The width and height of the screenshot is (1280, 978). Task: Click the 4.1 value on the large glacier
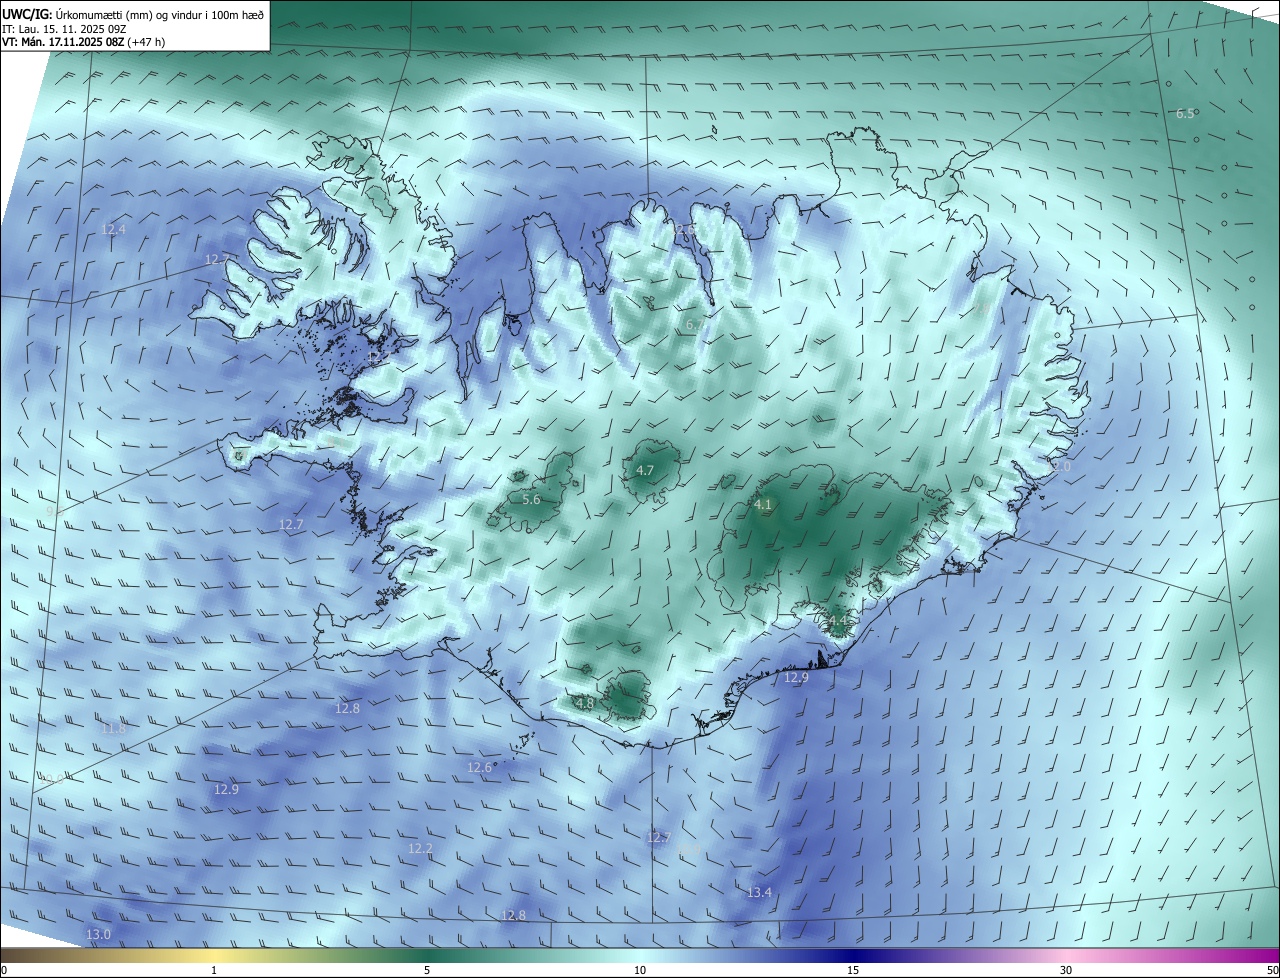coord(763,505)
